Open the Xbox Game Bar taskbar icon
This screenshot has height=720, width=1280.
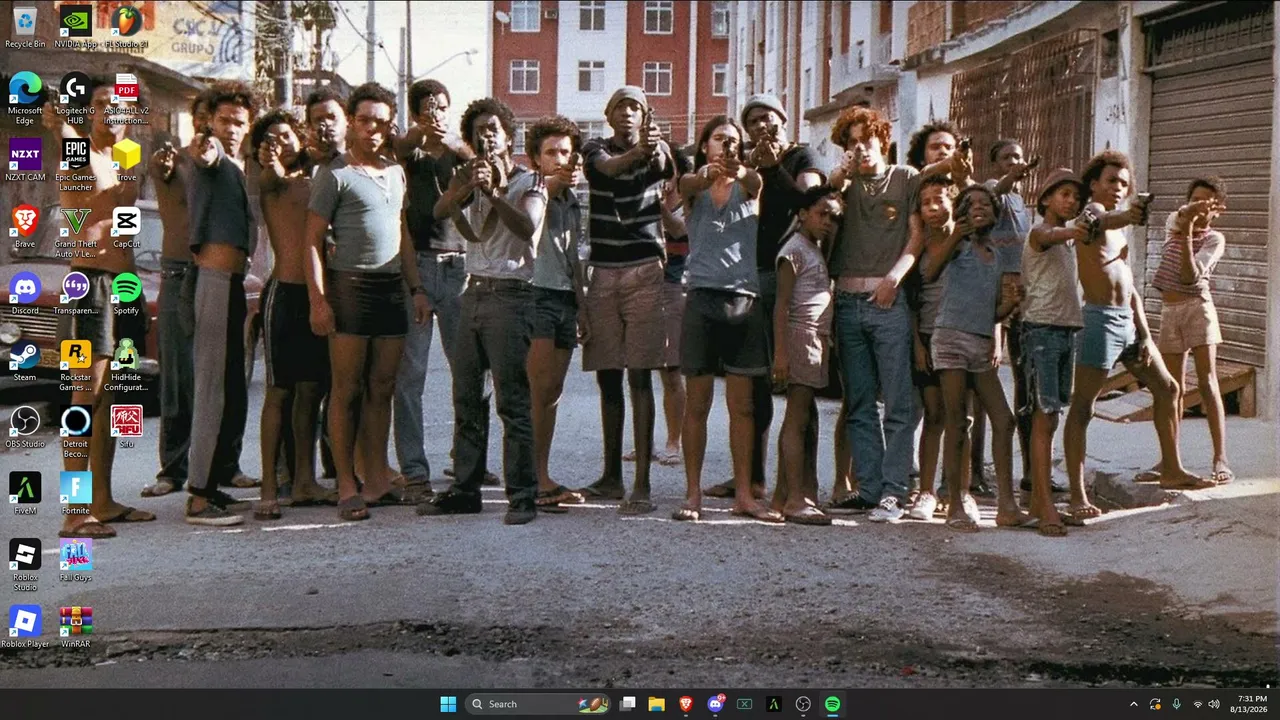pos(745,704)
